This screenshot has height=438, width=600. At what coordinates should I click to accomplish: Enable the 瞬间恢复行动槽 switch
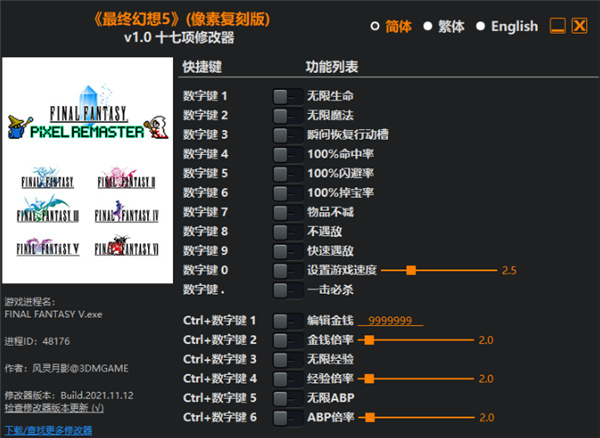click(288, 135)
